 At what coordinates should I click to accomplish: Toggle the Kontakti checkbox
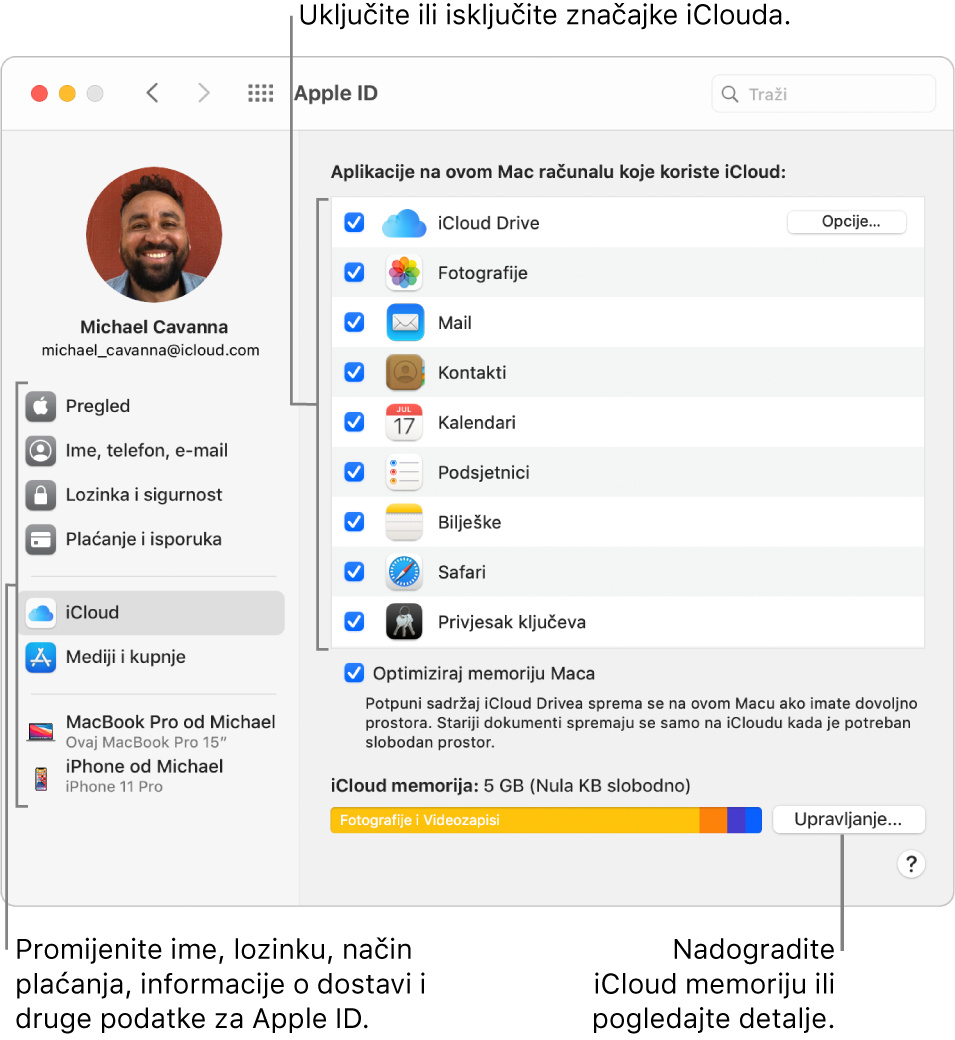[354, 372]
